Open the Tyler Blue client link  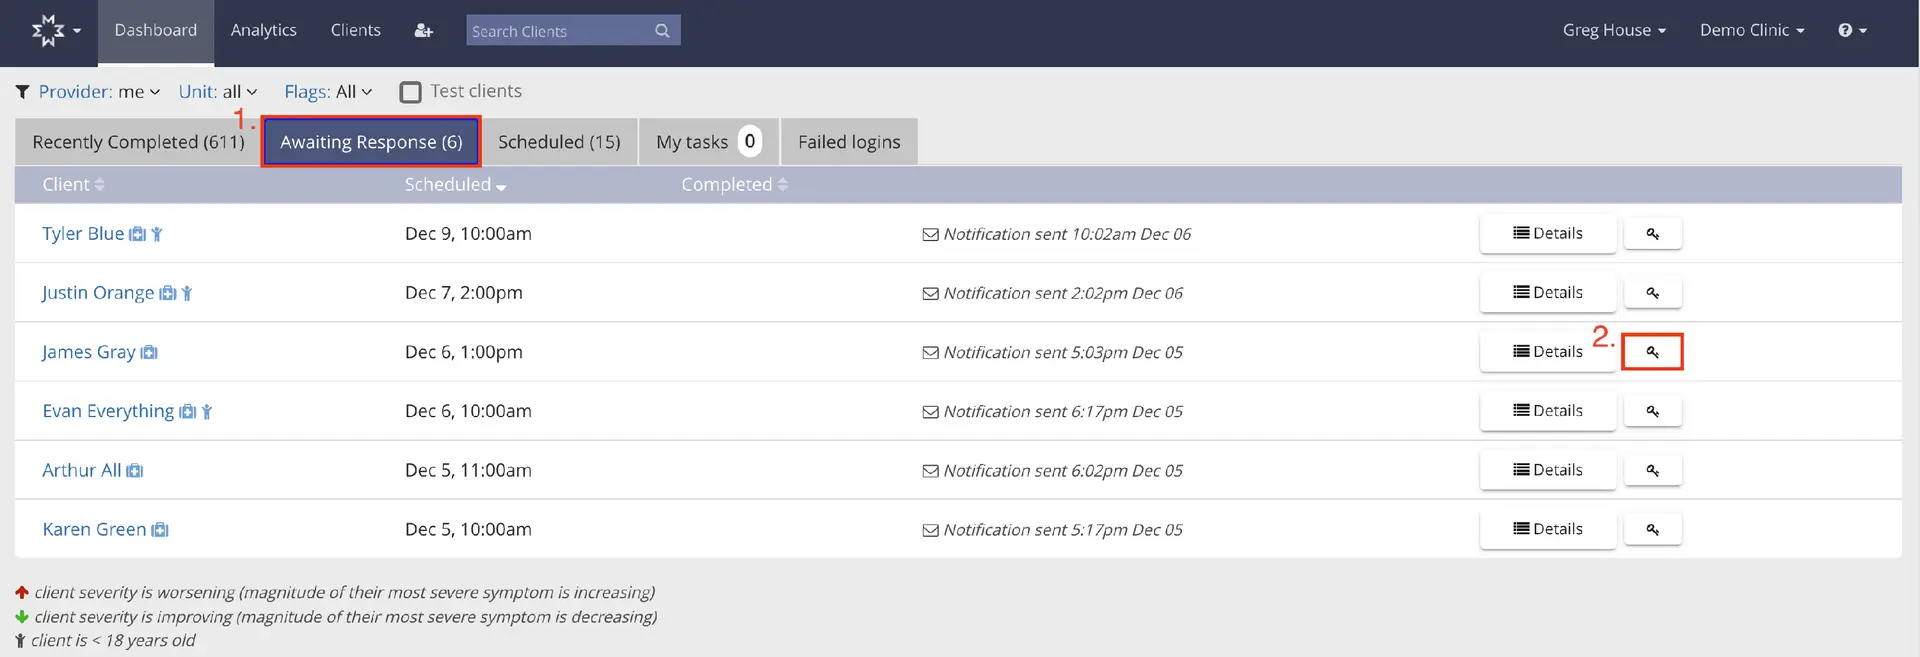(83, 234)
